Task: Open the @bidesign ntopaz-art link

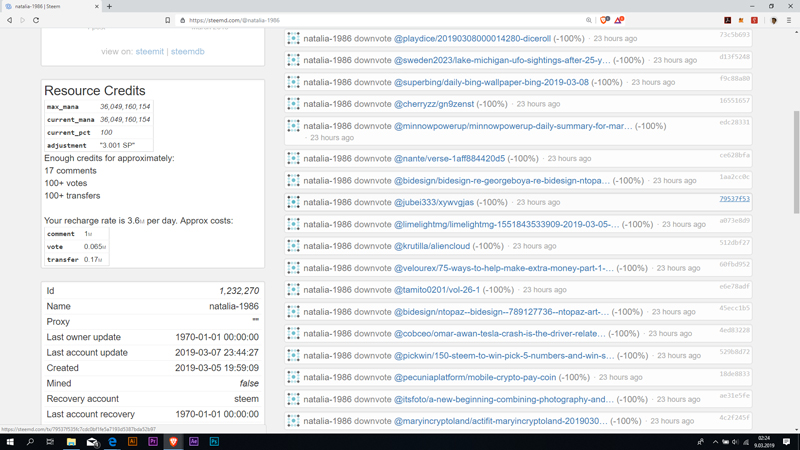Action: coord(502,312)
